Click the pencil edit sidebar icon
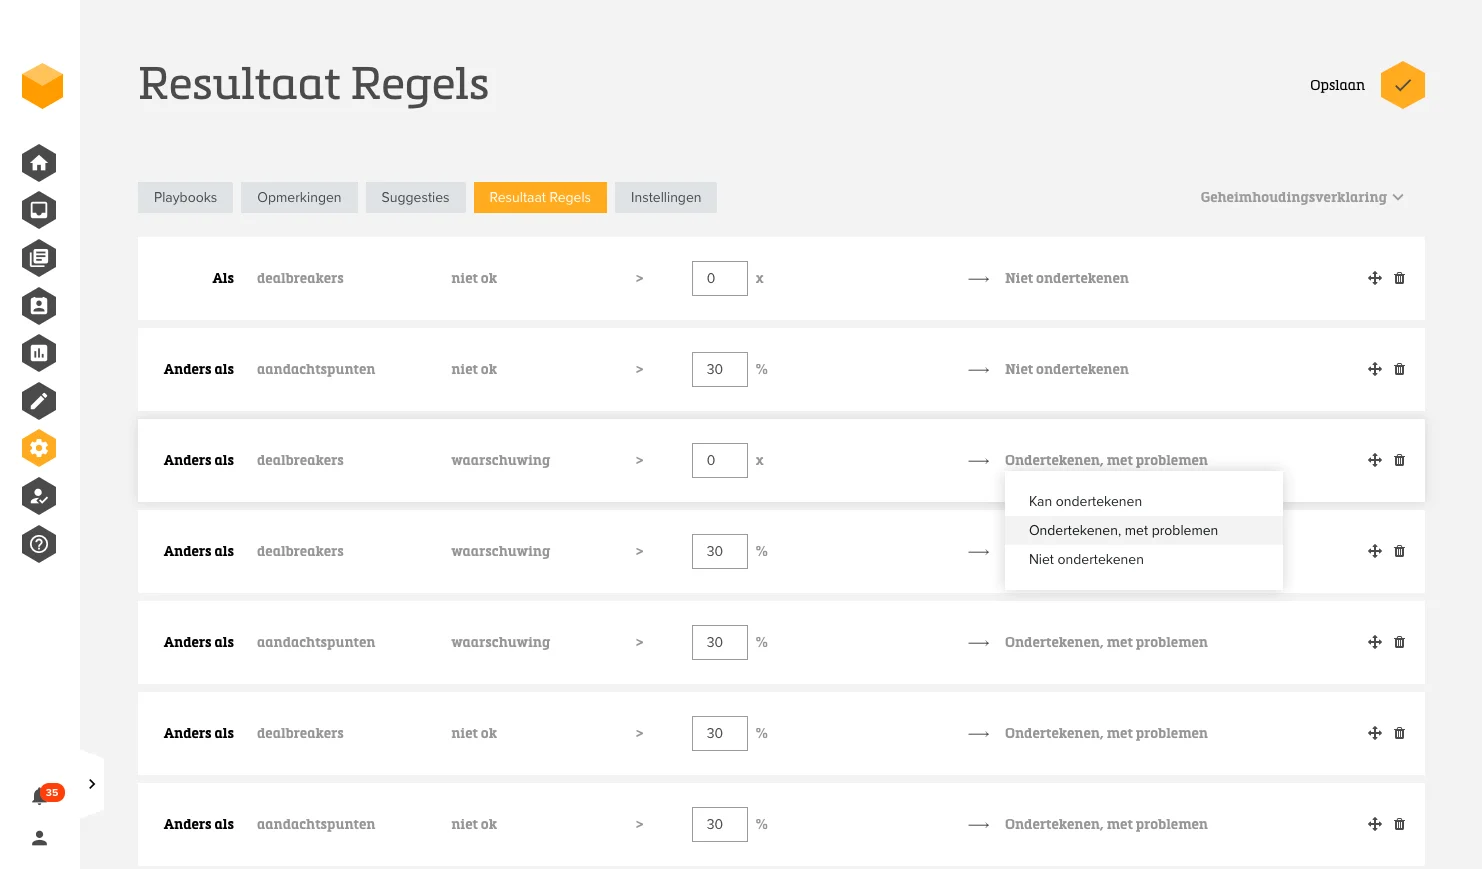The width and height of the screenshot is (1482, 869). (x=39, y=401)
